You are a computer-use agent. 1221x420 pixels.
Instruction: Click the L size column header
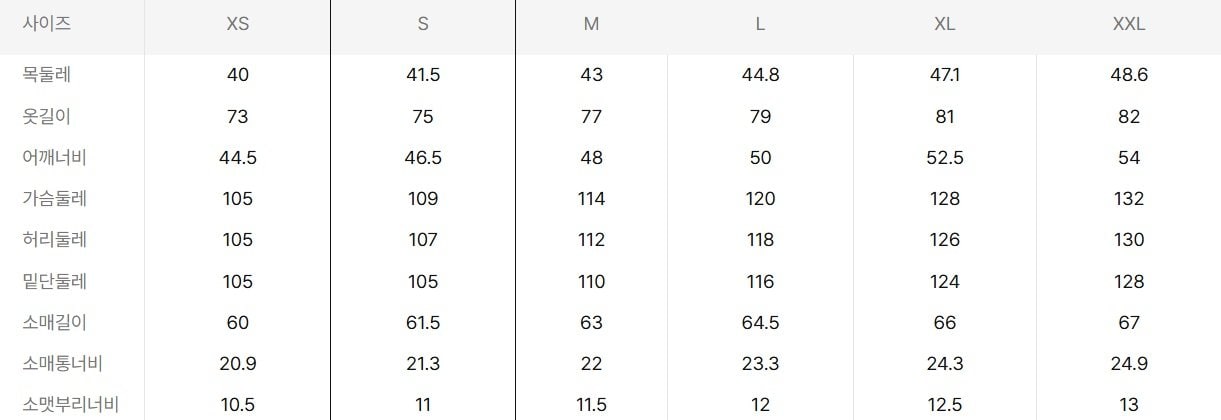[760, 25]
